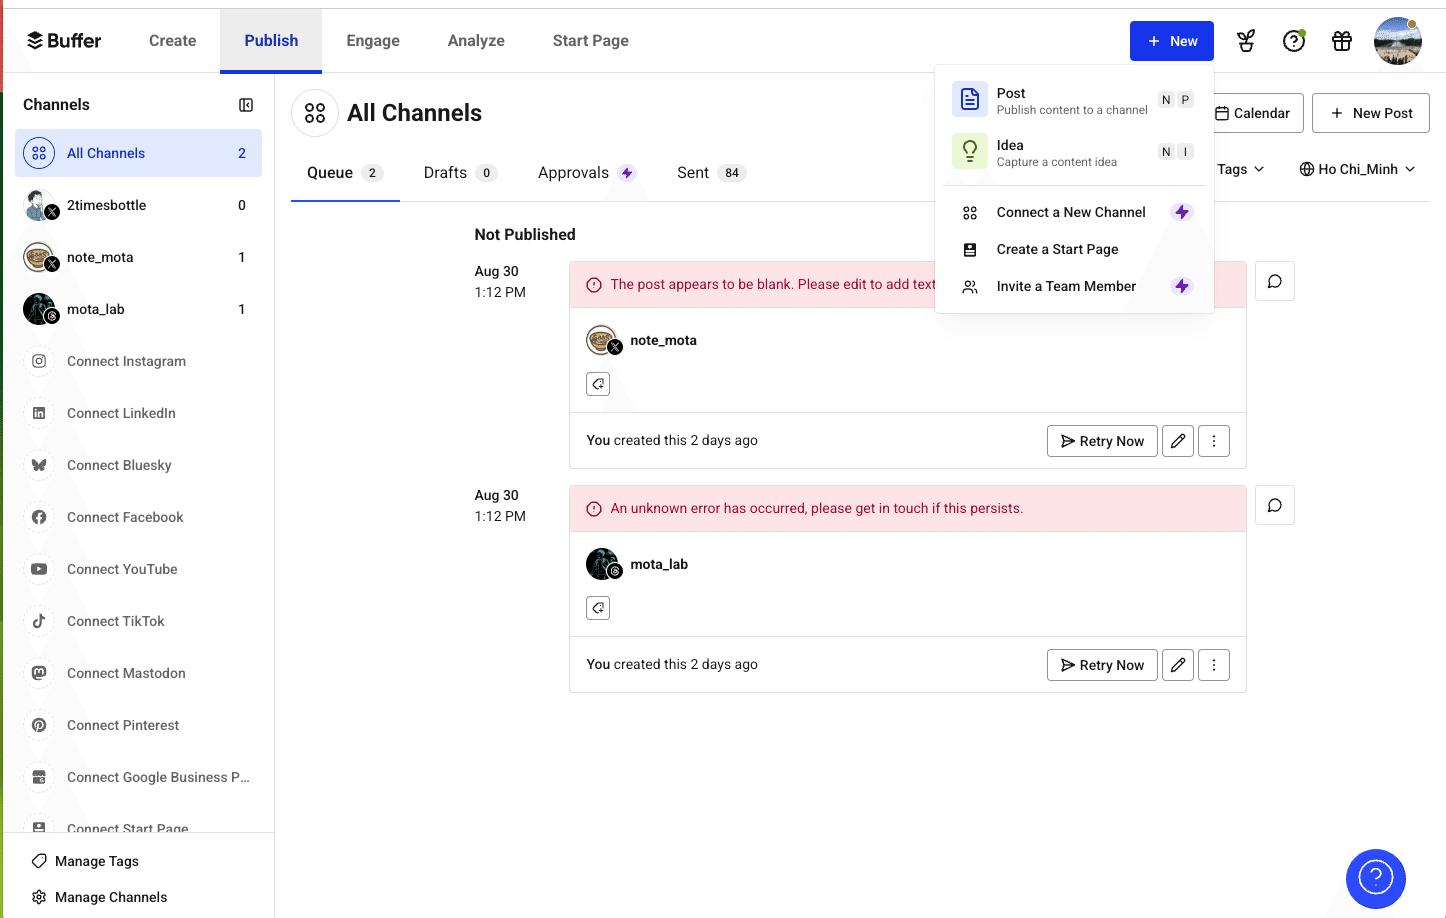The height and width of the screenshot is (918, 1446).
Task: Open Manage Tags
Action: tap(85, 861)
